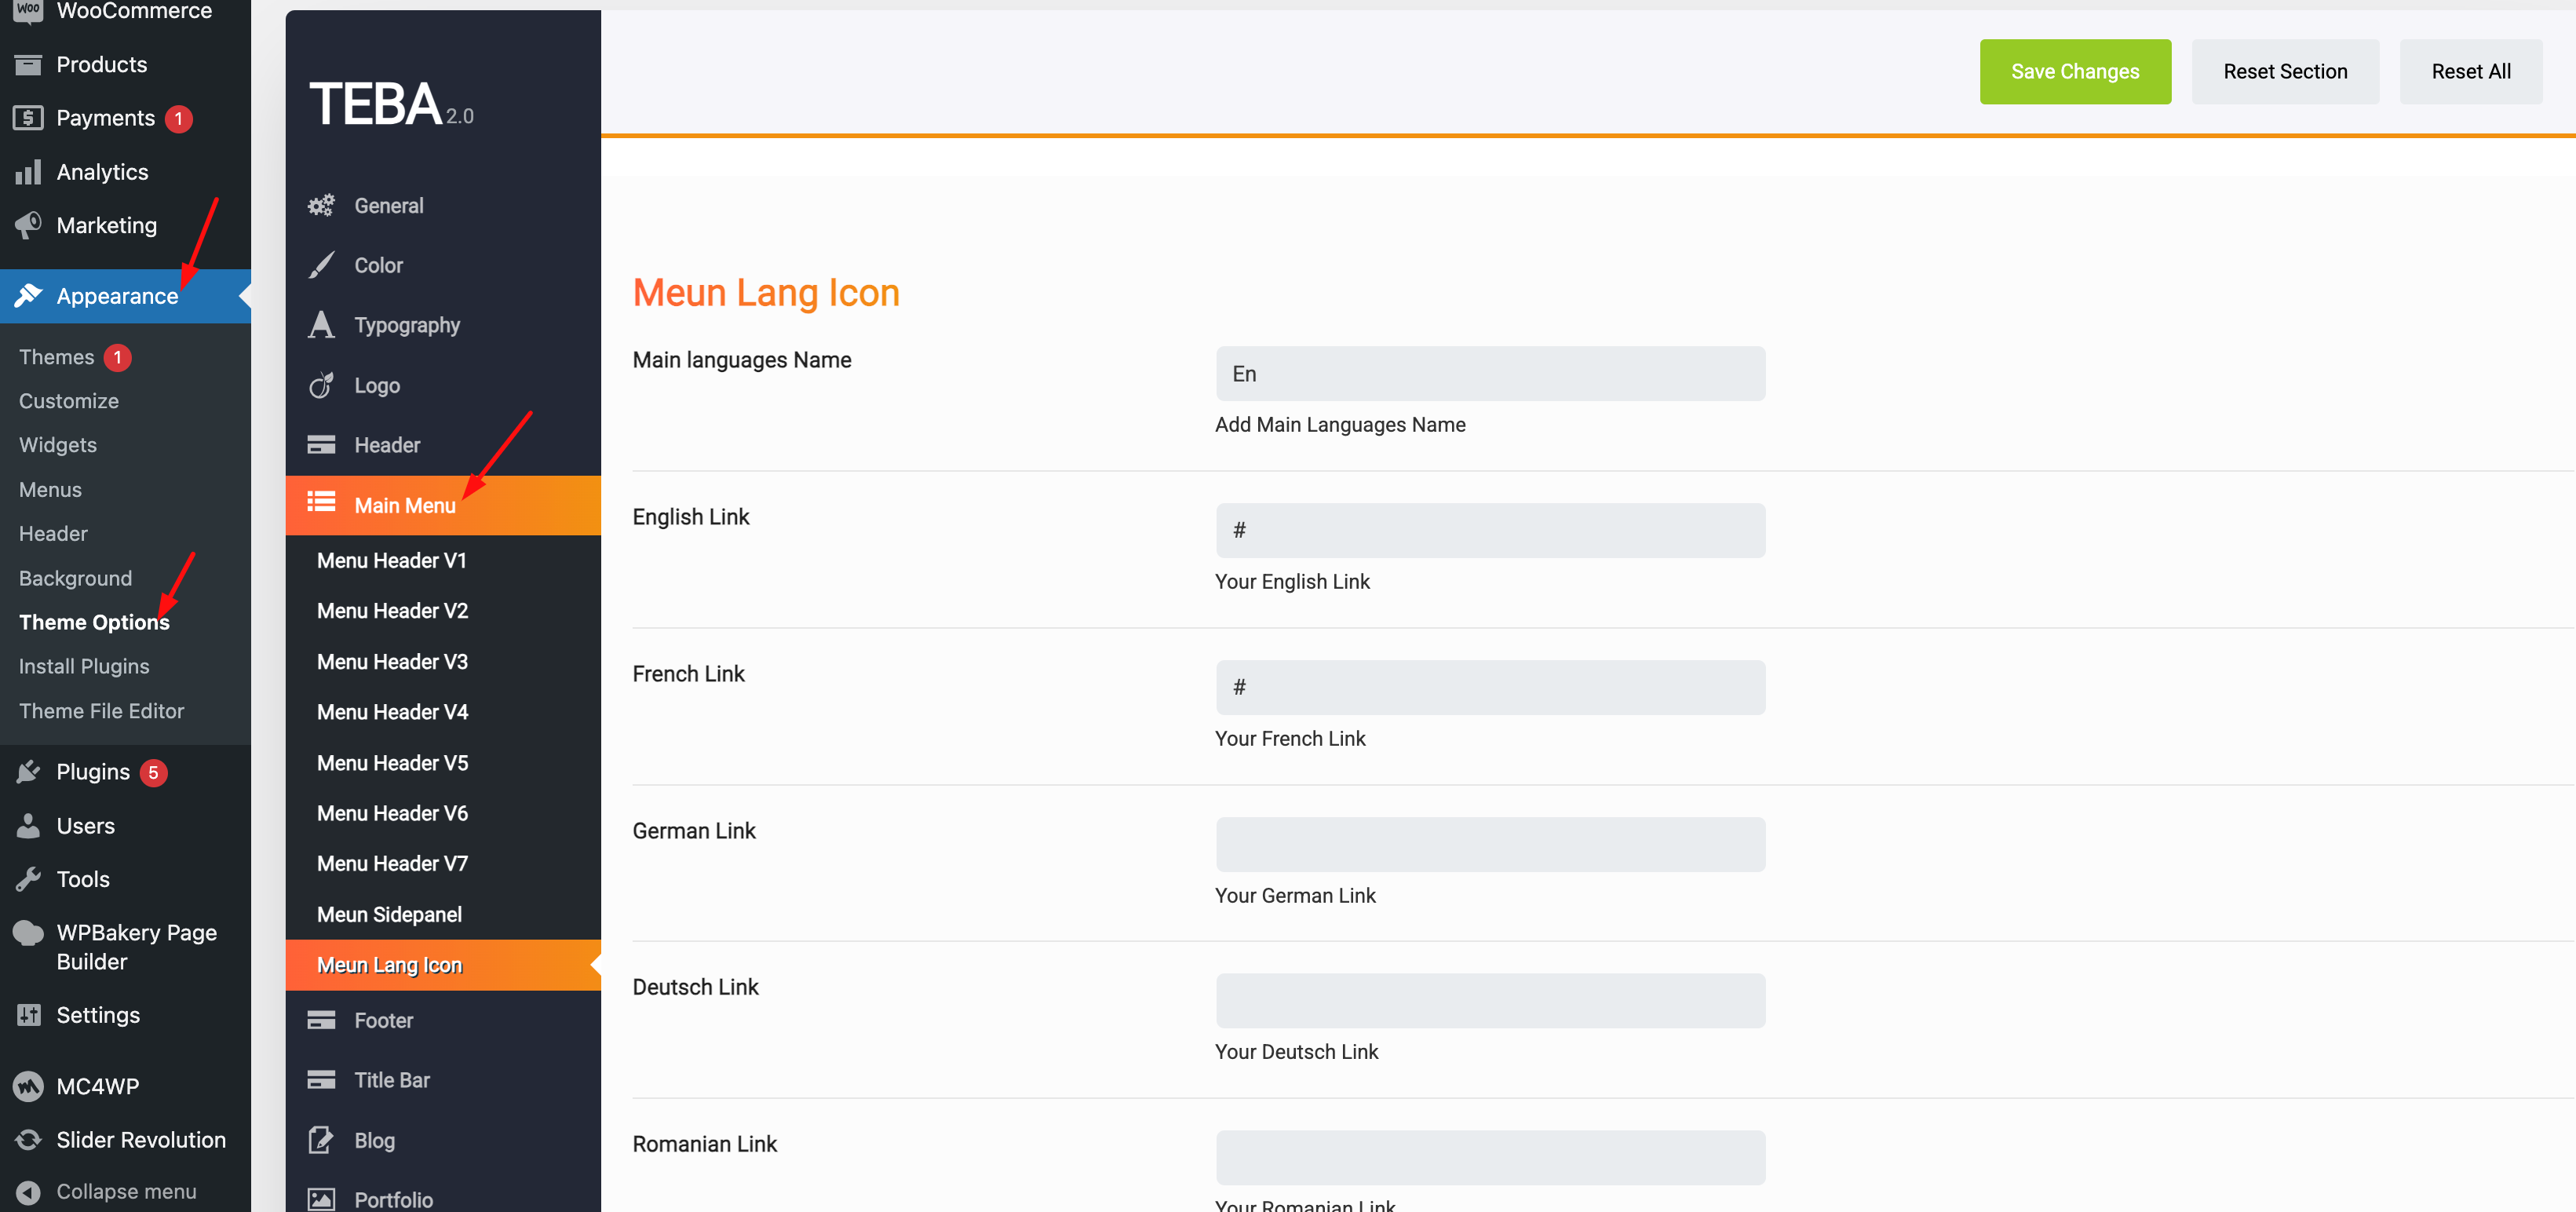
Task: Click the Footer section icon
Action: tap(321, 1020)
